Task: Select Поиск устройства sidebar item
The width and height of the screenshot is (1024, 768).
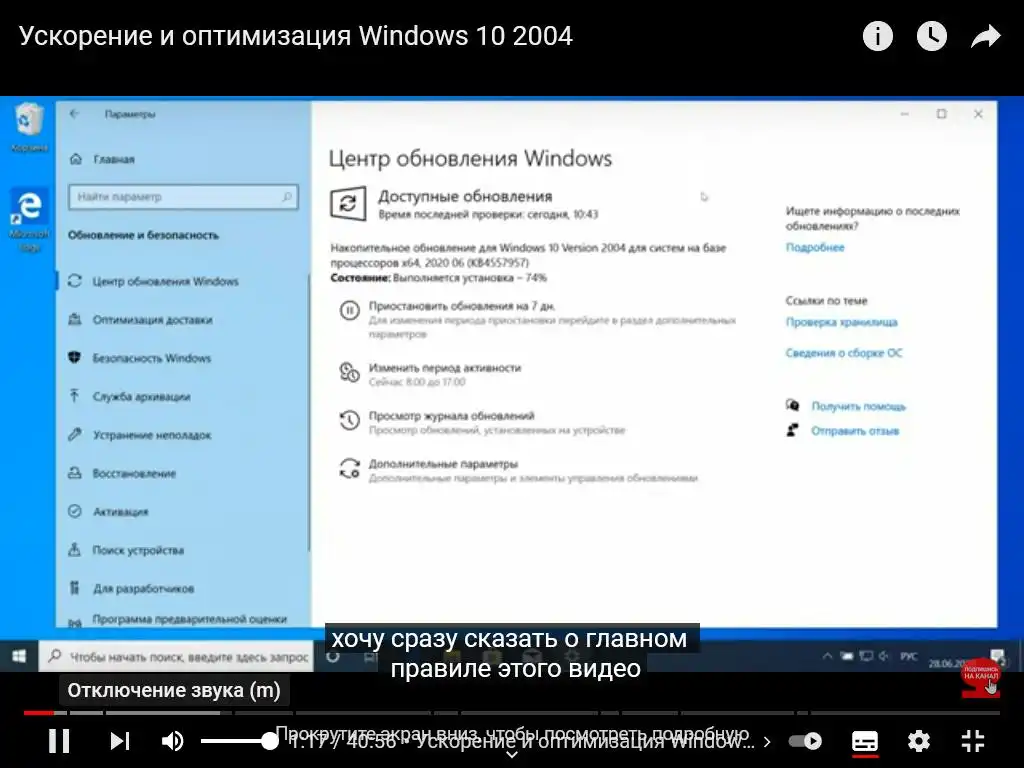Action: pyautogui.click(x=138, y=550)
